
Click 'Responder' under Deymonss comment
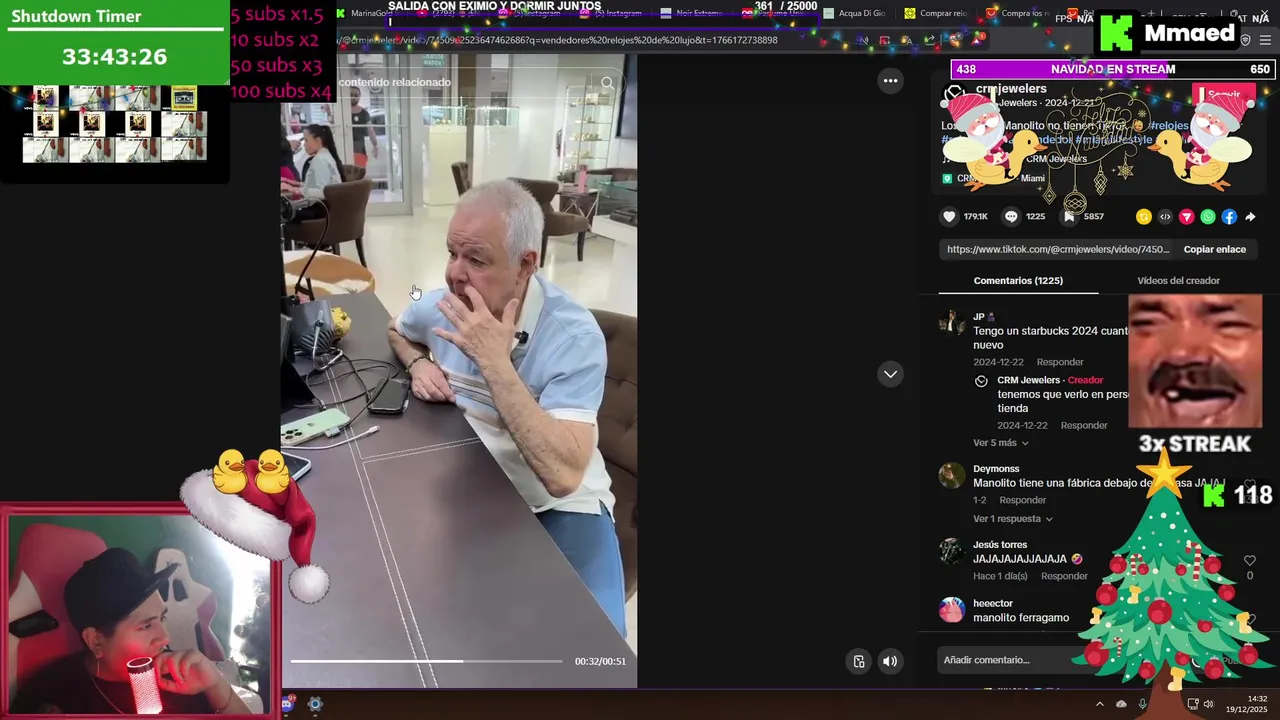pos(1022,500)
